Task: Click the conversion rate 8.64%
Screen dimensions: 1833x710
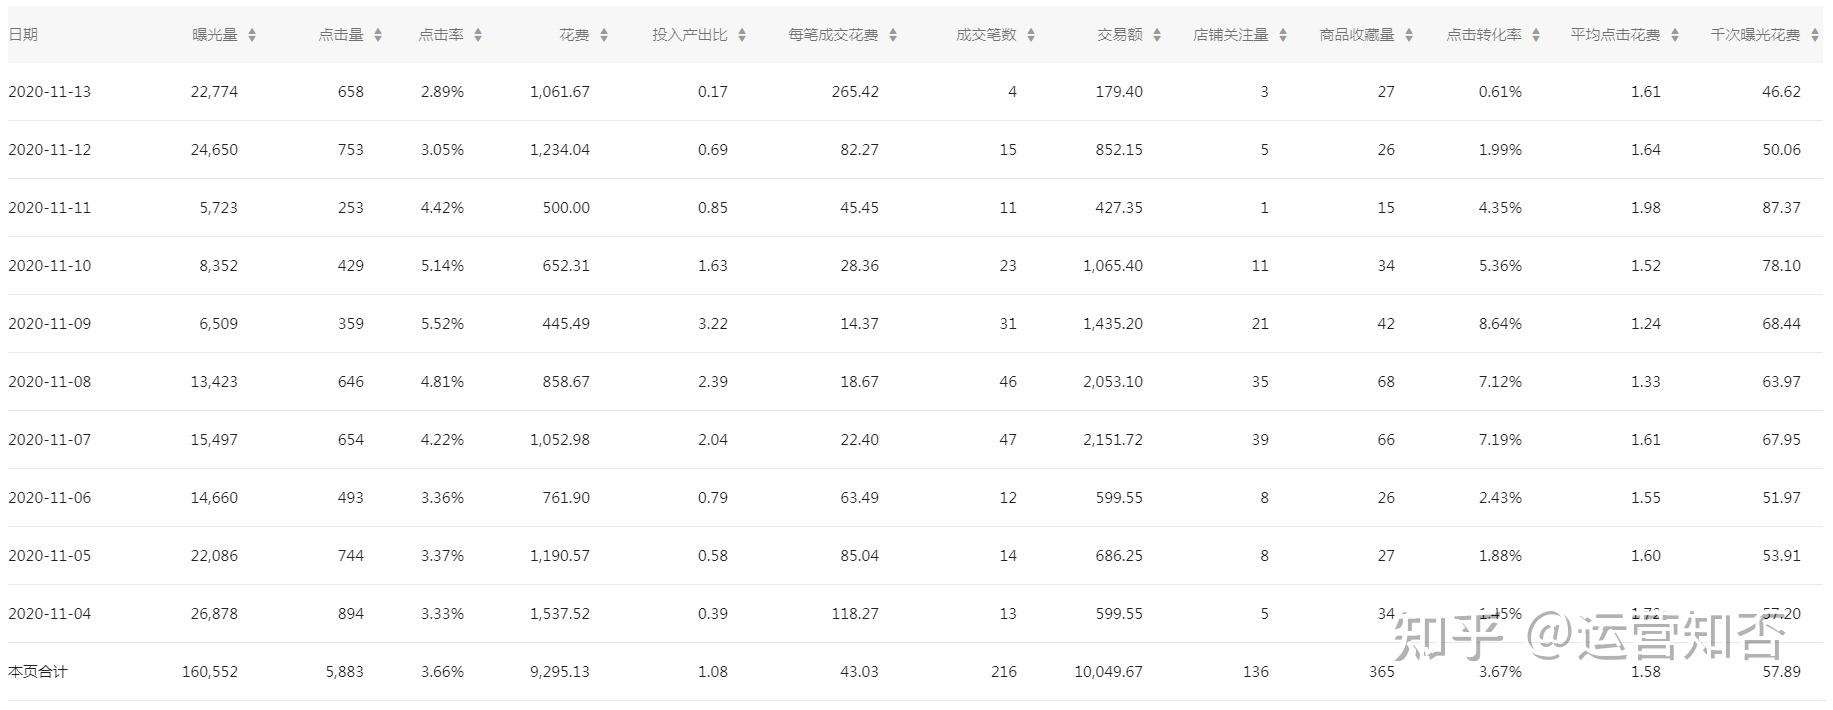Action: (x=1500, y=324)
